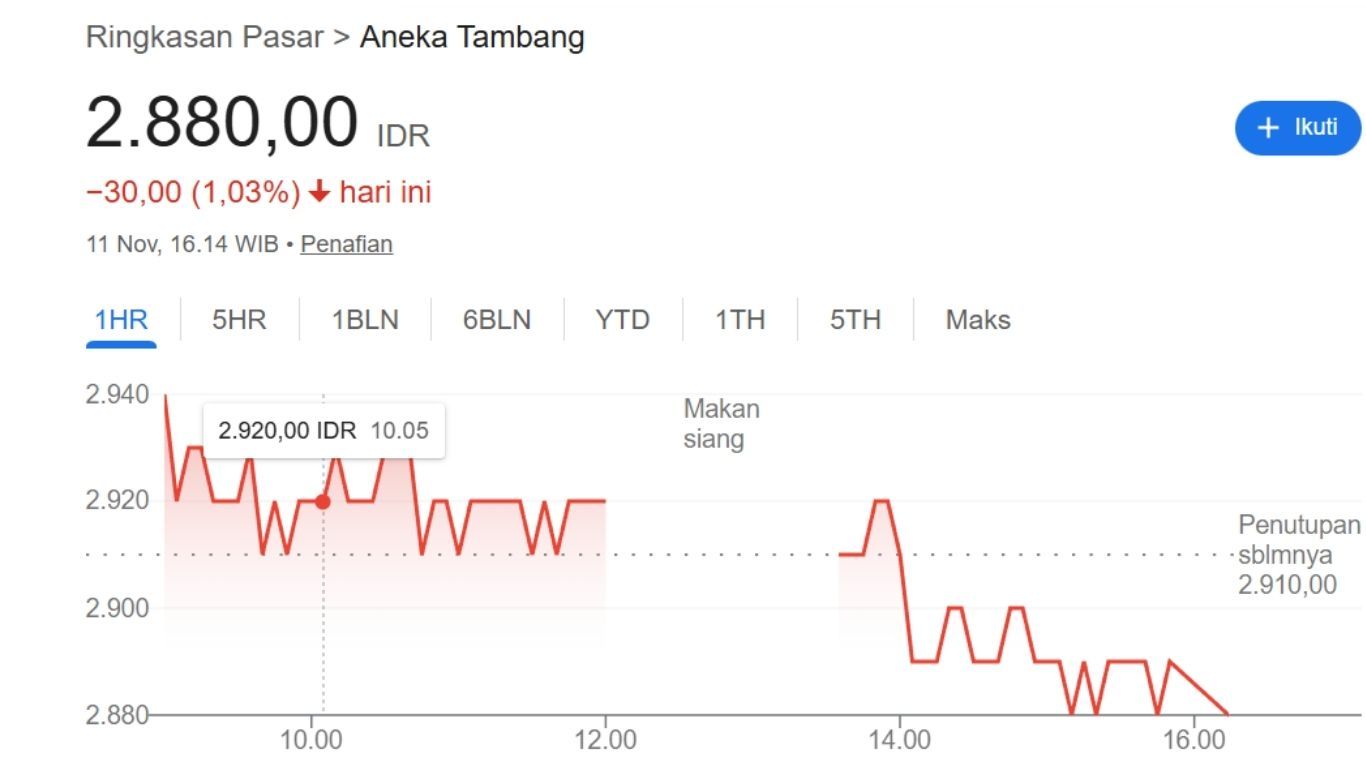Image resolution: width=1366 pixels, height=768 pixels.
Task: Click the 14.00 time axis label
Action: pyautogui.click(x=900, y=740)
